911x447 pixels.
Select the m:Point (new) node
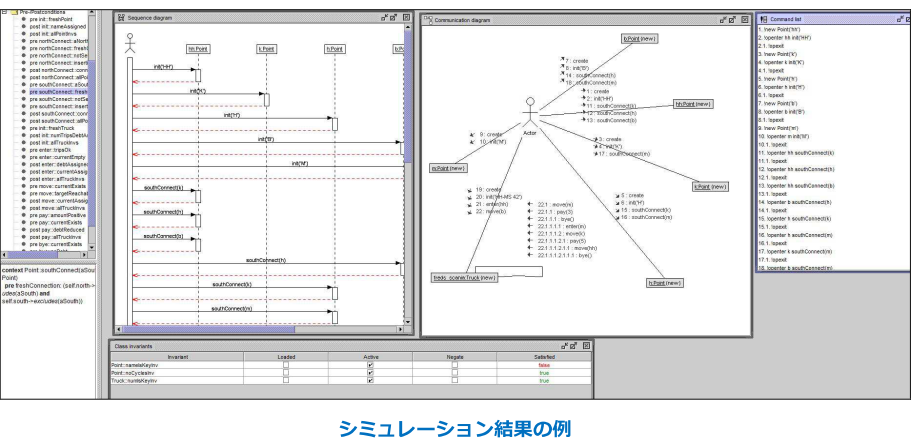pos(449,167)
